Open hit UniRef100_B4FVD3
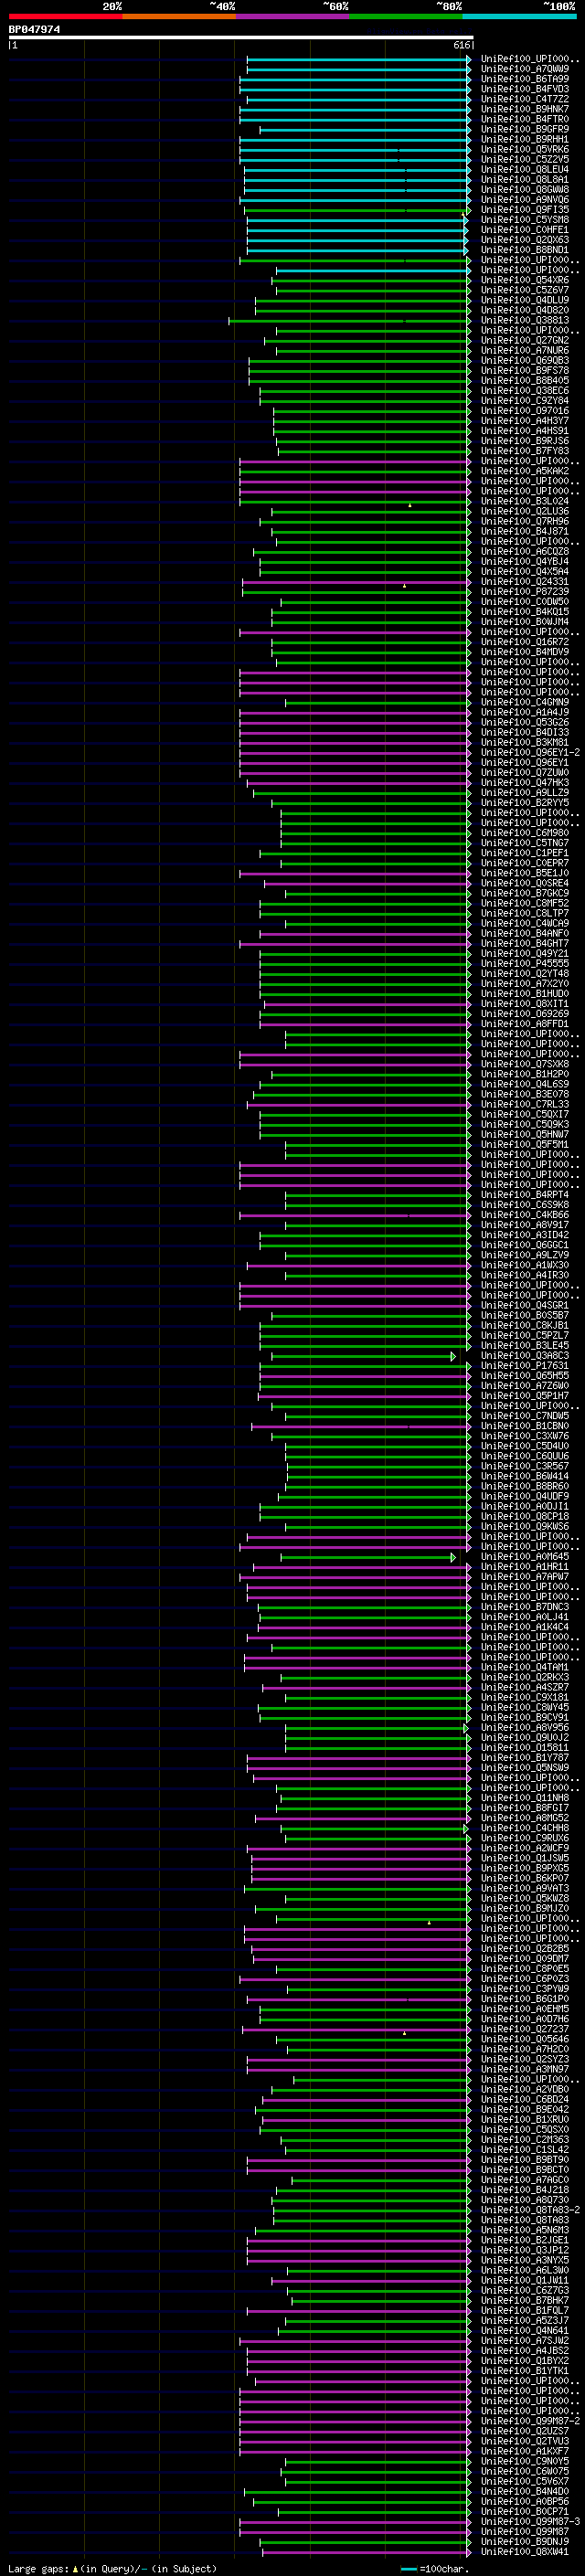This screenshot has height=2576, width=585. point(524,90)
